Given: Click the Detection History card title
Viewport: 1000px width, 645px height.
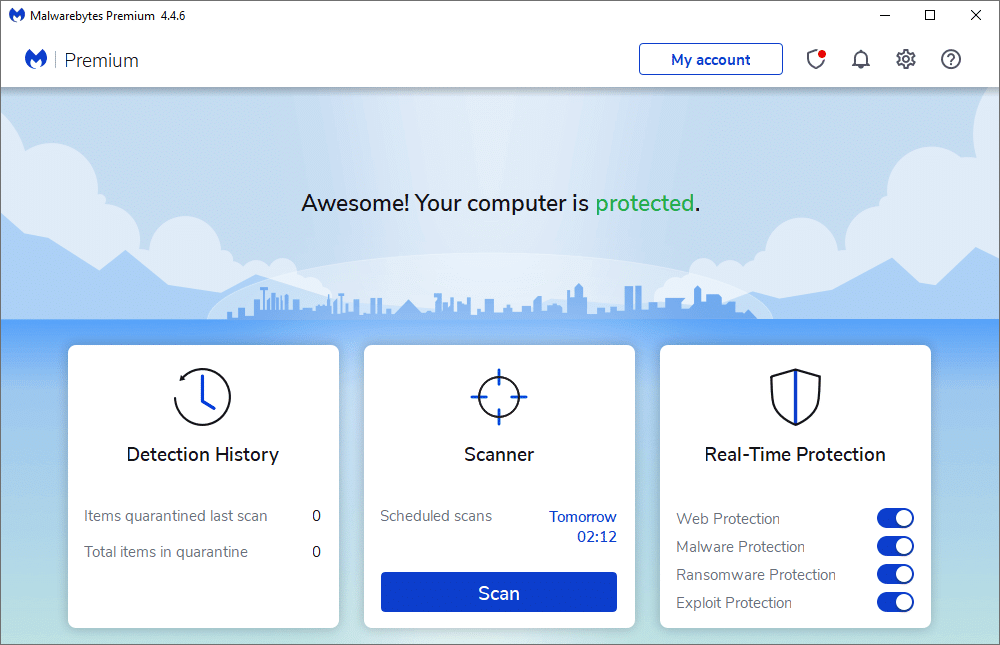Looking at the screenshot, I should [x=203, y=454].
